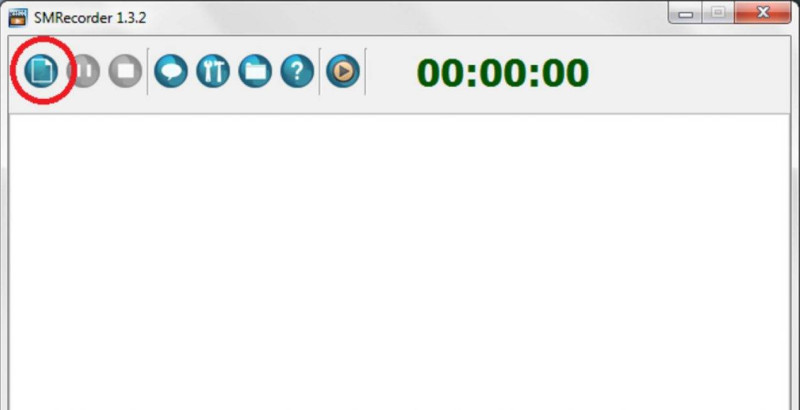Click toolbar separator before the speech bubble icon
This screenshot has height=410, width=800.
tap(147, 71)
